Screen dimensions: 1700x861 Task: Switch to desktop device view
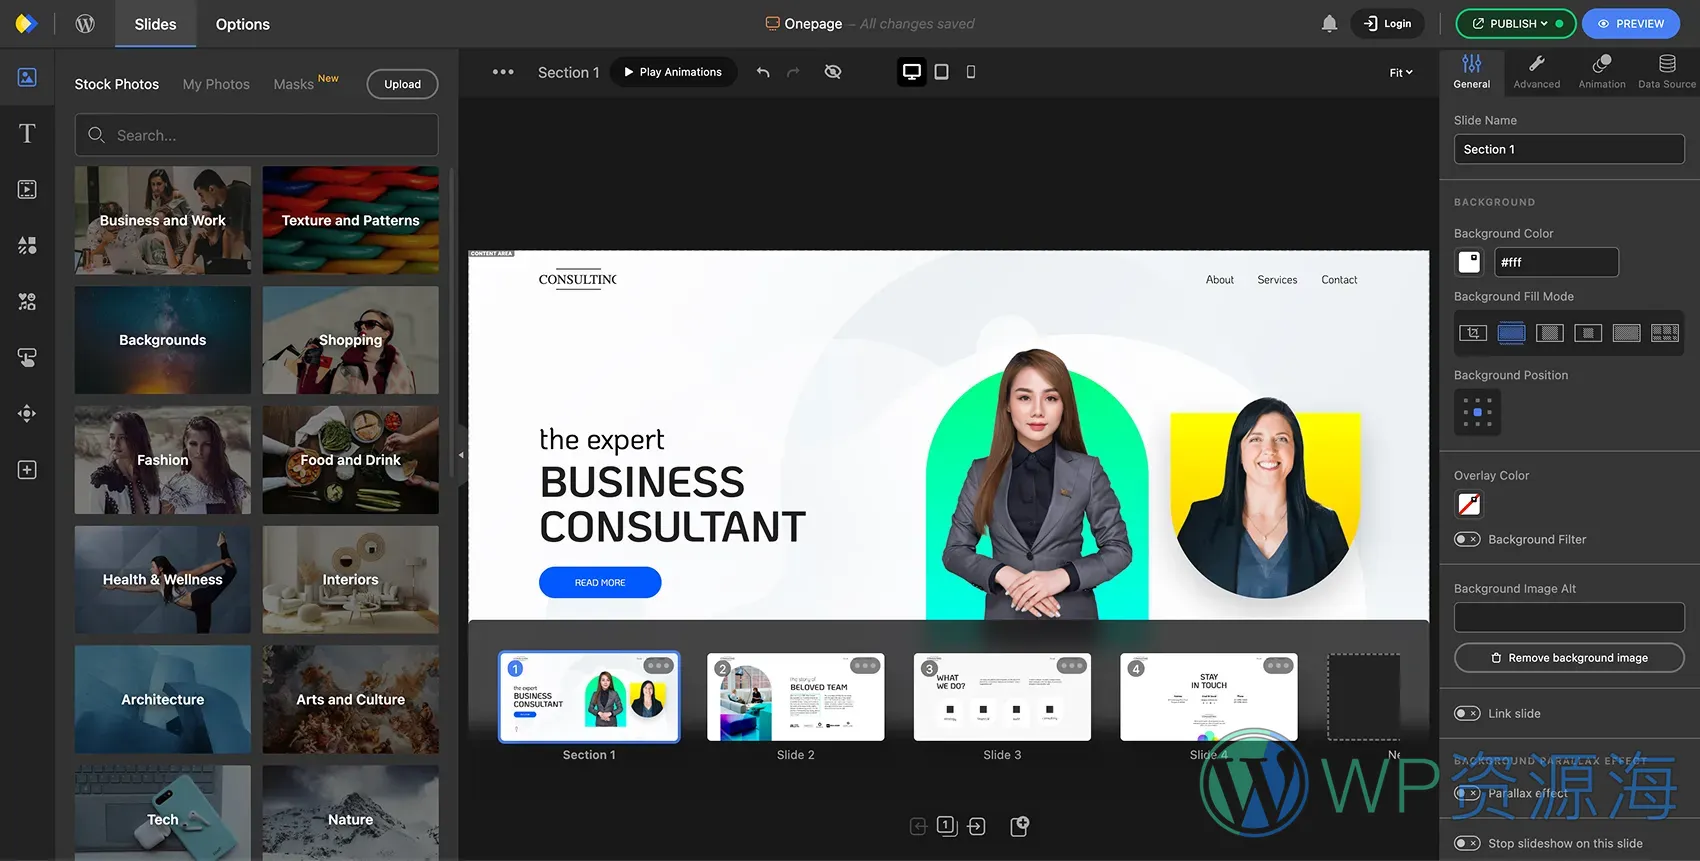(912, 72)
